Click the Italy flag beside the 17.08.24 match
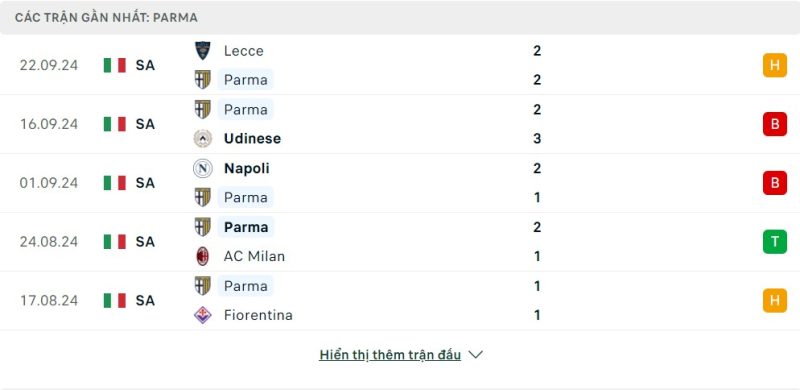Screen dimensions: 800x390 [114, 300]
